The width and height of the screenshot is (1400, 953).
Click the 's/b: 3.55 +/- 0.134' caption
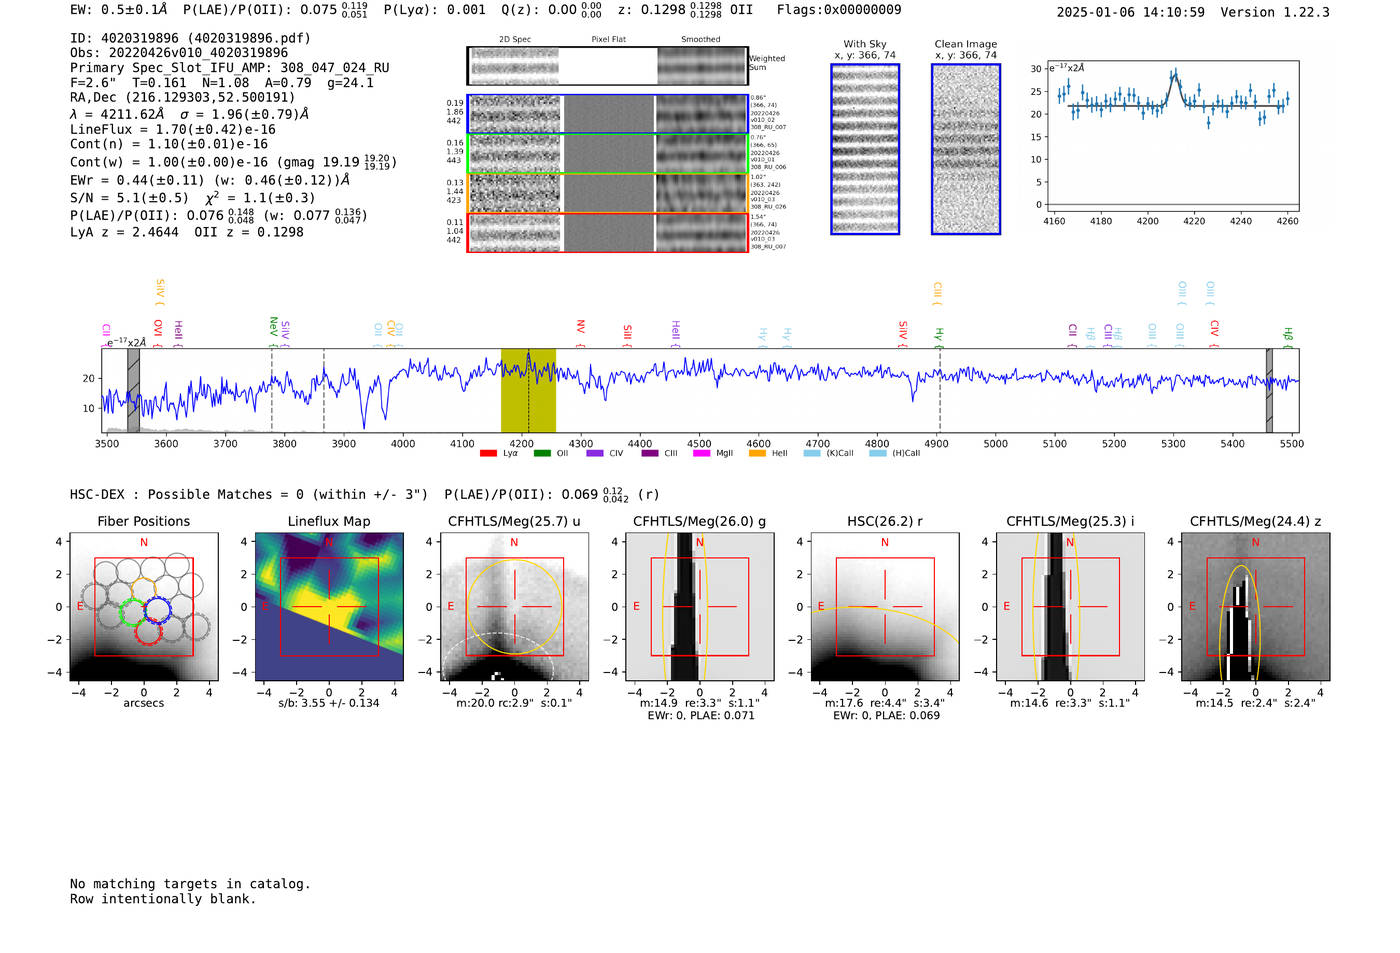pos(329,703)
